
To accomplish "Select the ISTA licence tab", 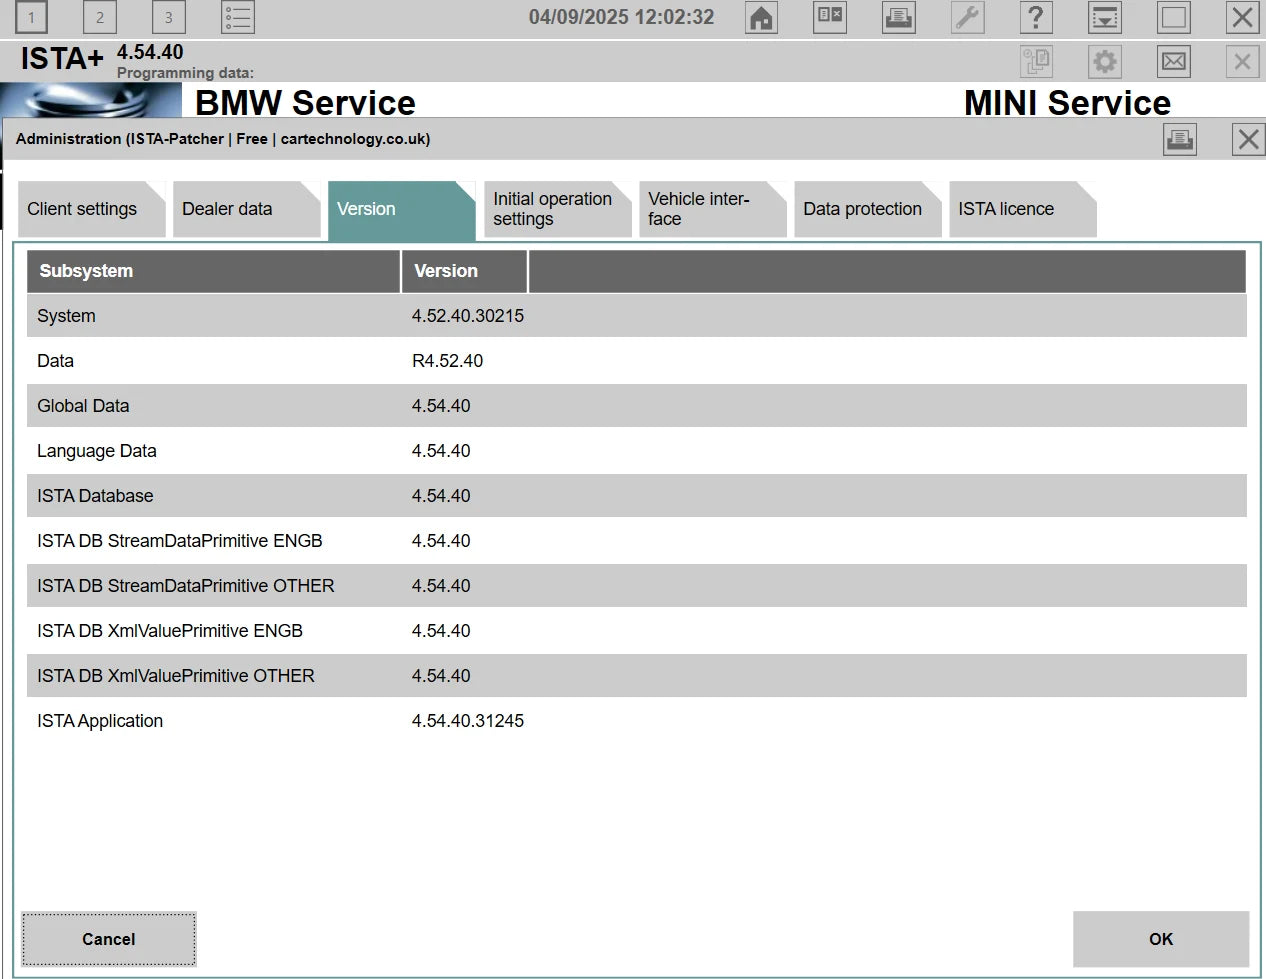I will coord(1006,209).
